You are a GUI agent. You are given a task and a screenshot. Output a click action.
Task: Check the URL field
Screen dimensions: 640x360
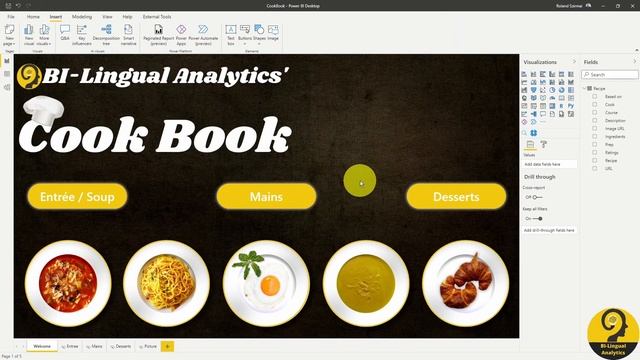595,168
